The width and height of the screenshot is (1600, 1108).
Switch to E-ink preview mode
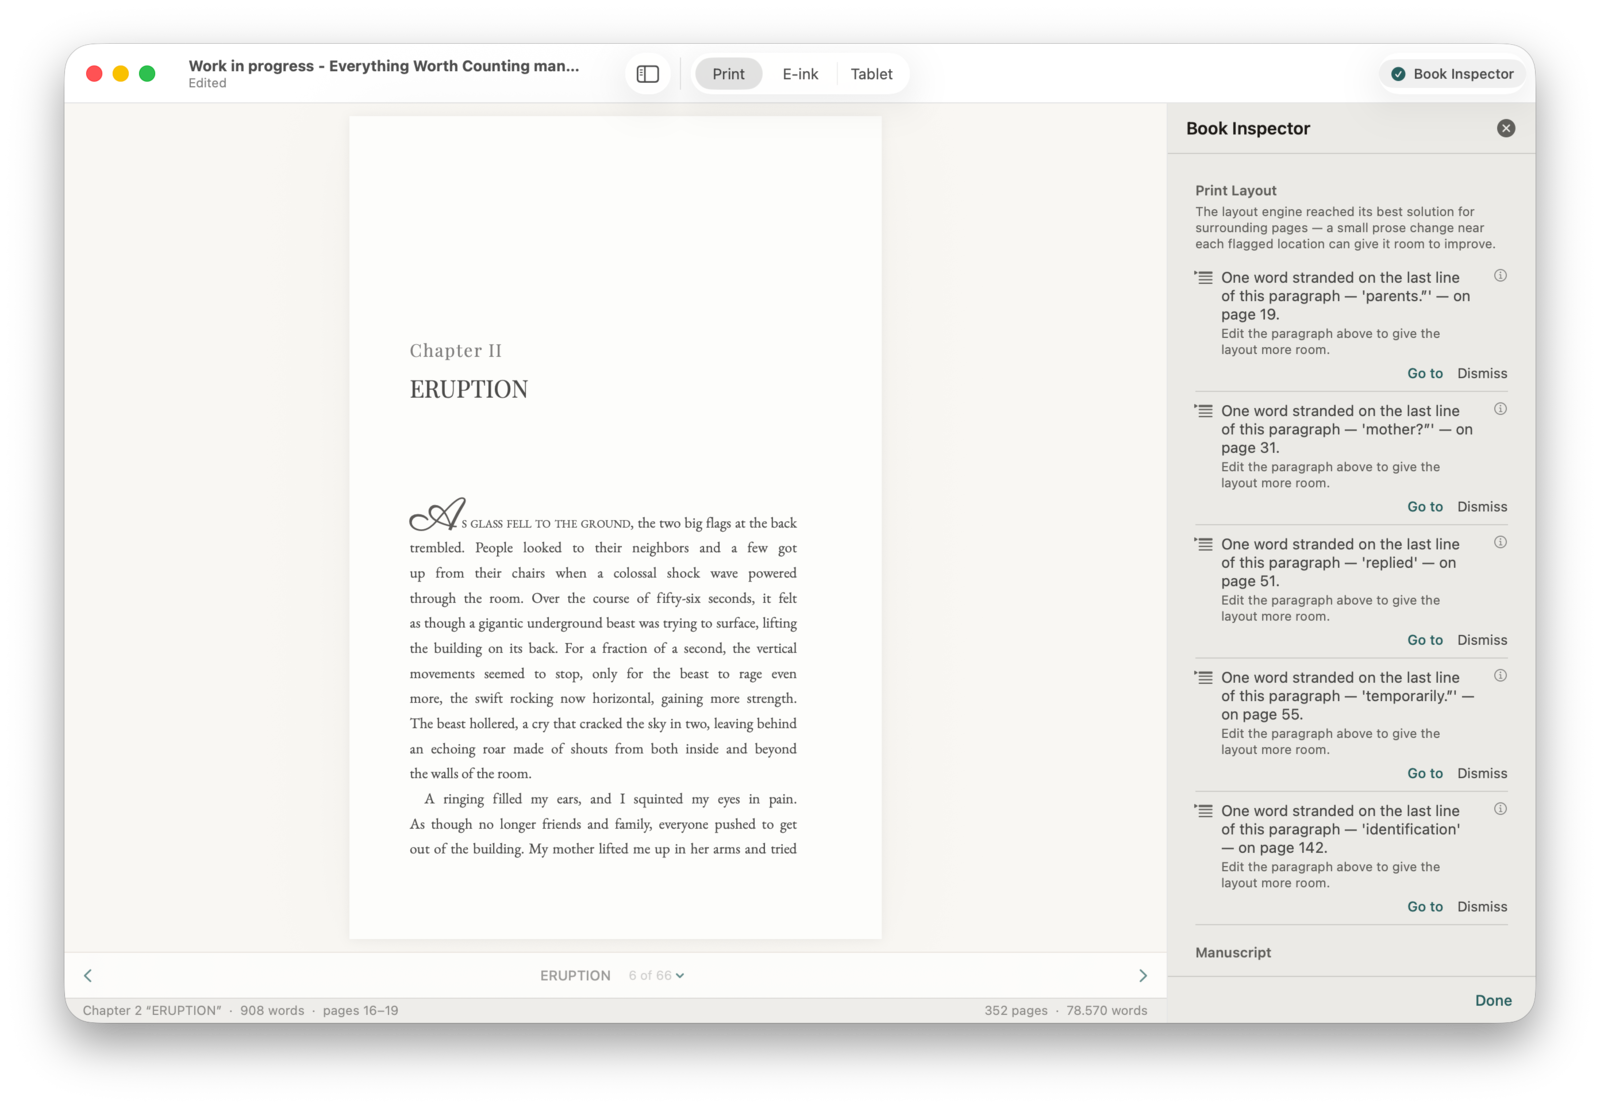point(800,74)
